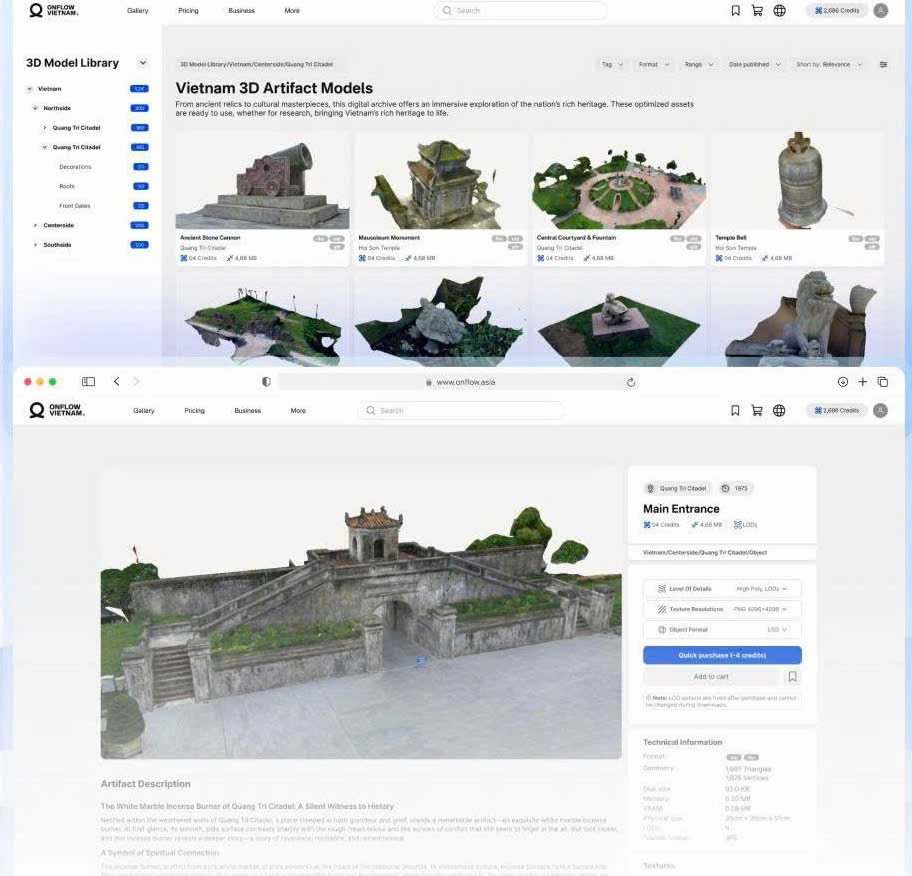Click the Quick purchase button
Screen dimensions: 912x876
pos(722,655)
